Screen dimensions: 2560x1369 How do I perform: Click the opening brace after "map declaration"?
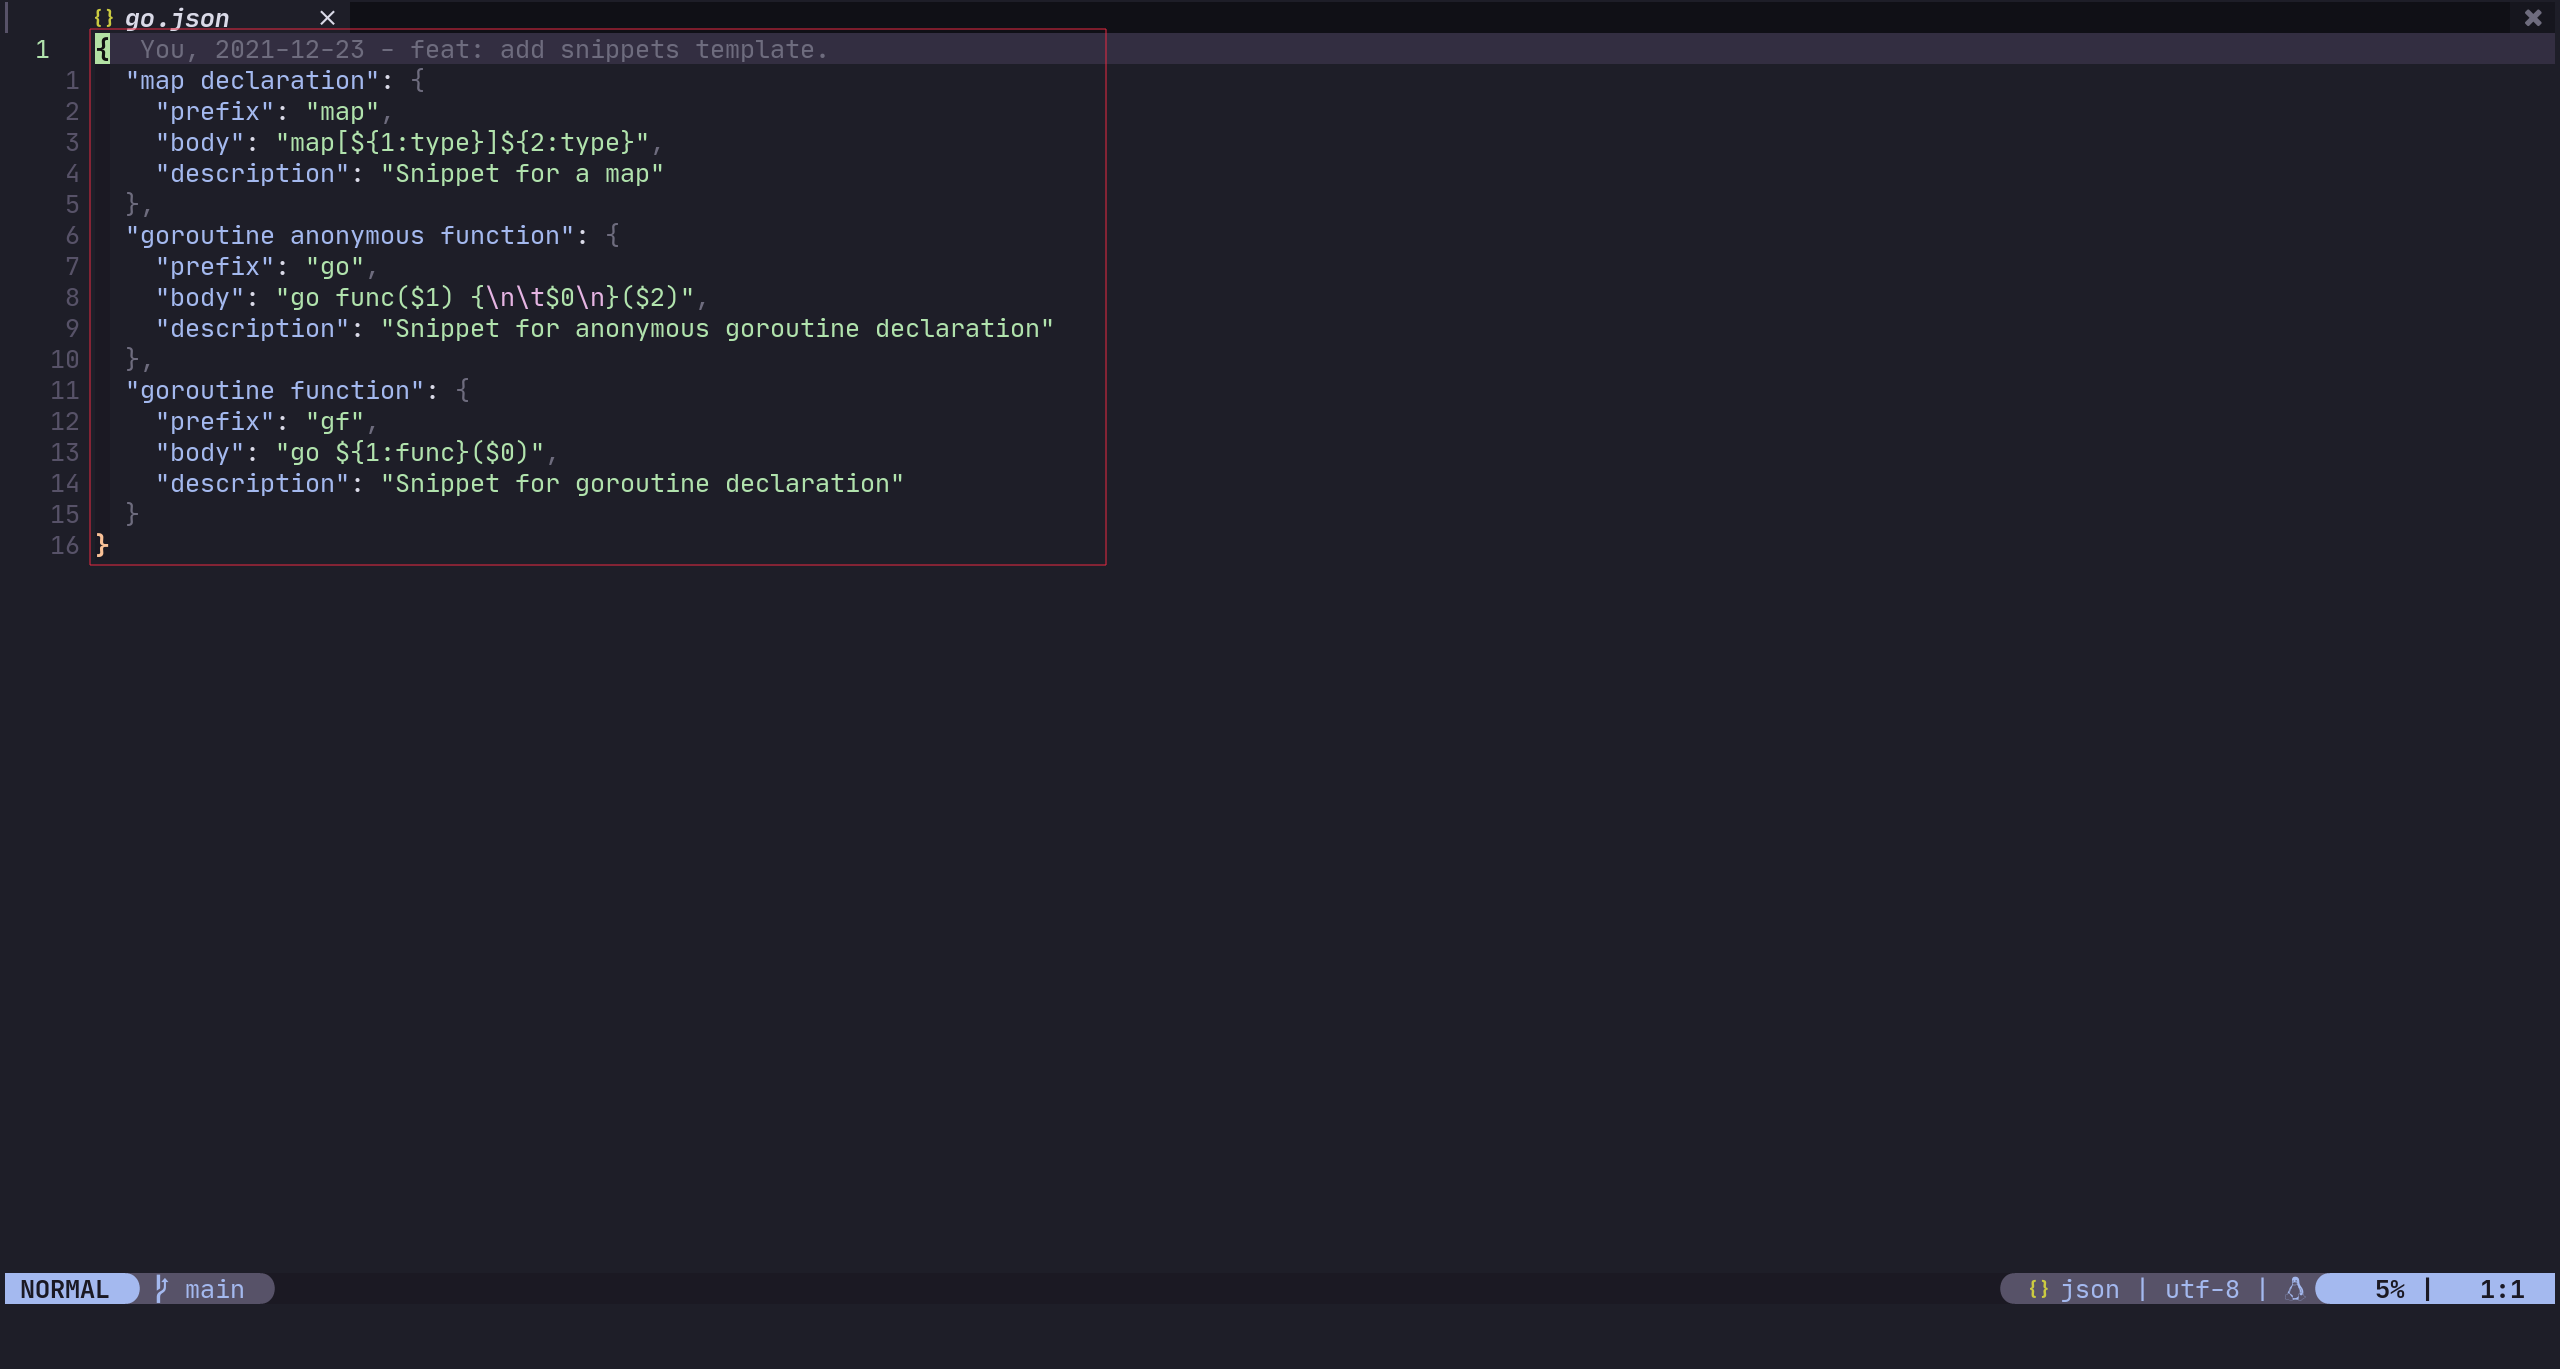(418, 81)
